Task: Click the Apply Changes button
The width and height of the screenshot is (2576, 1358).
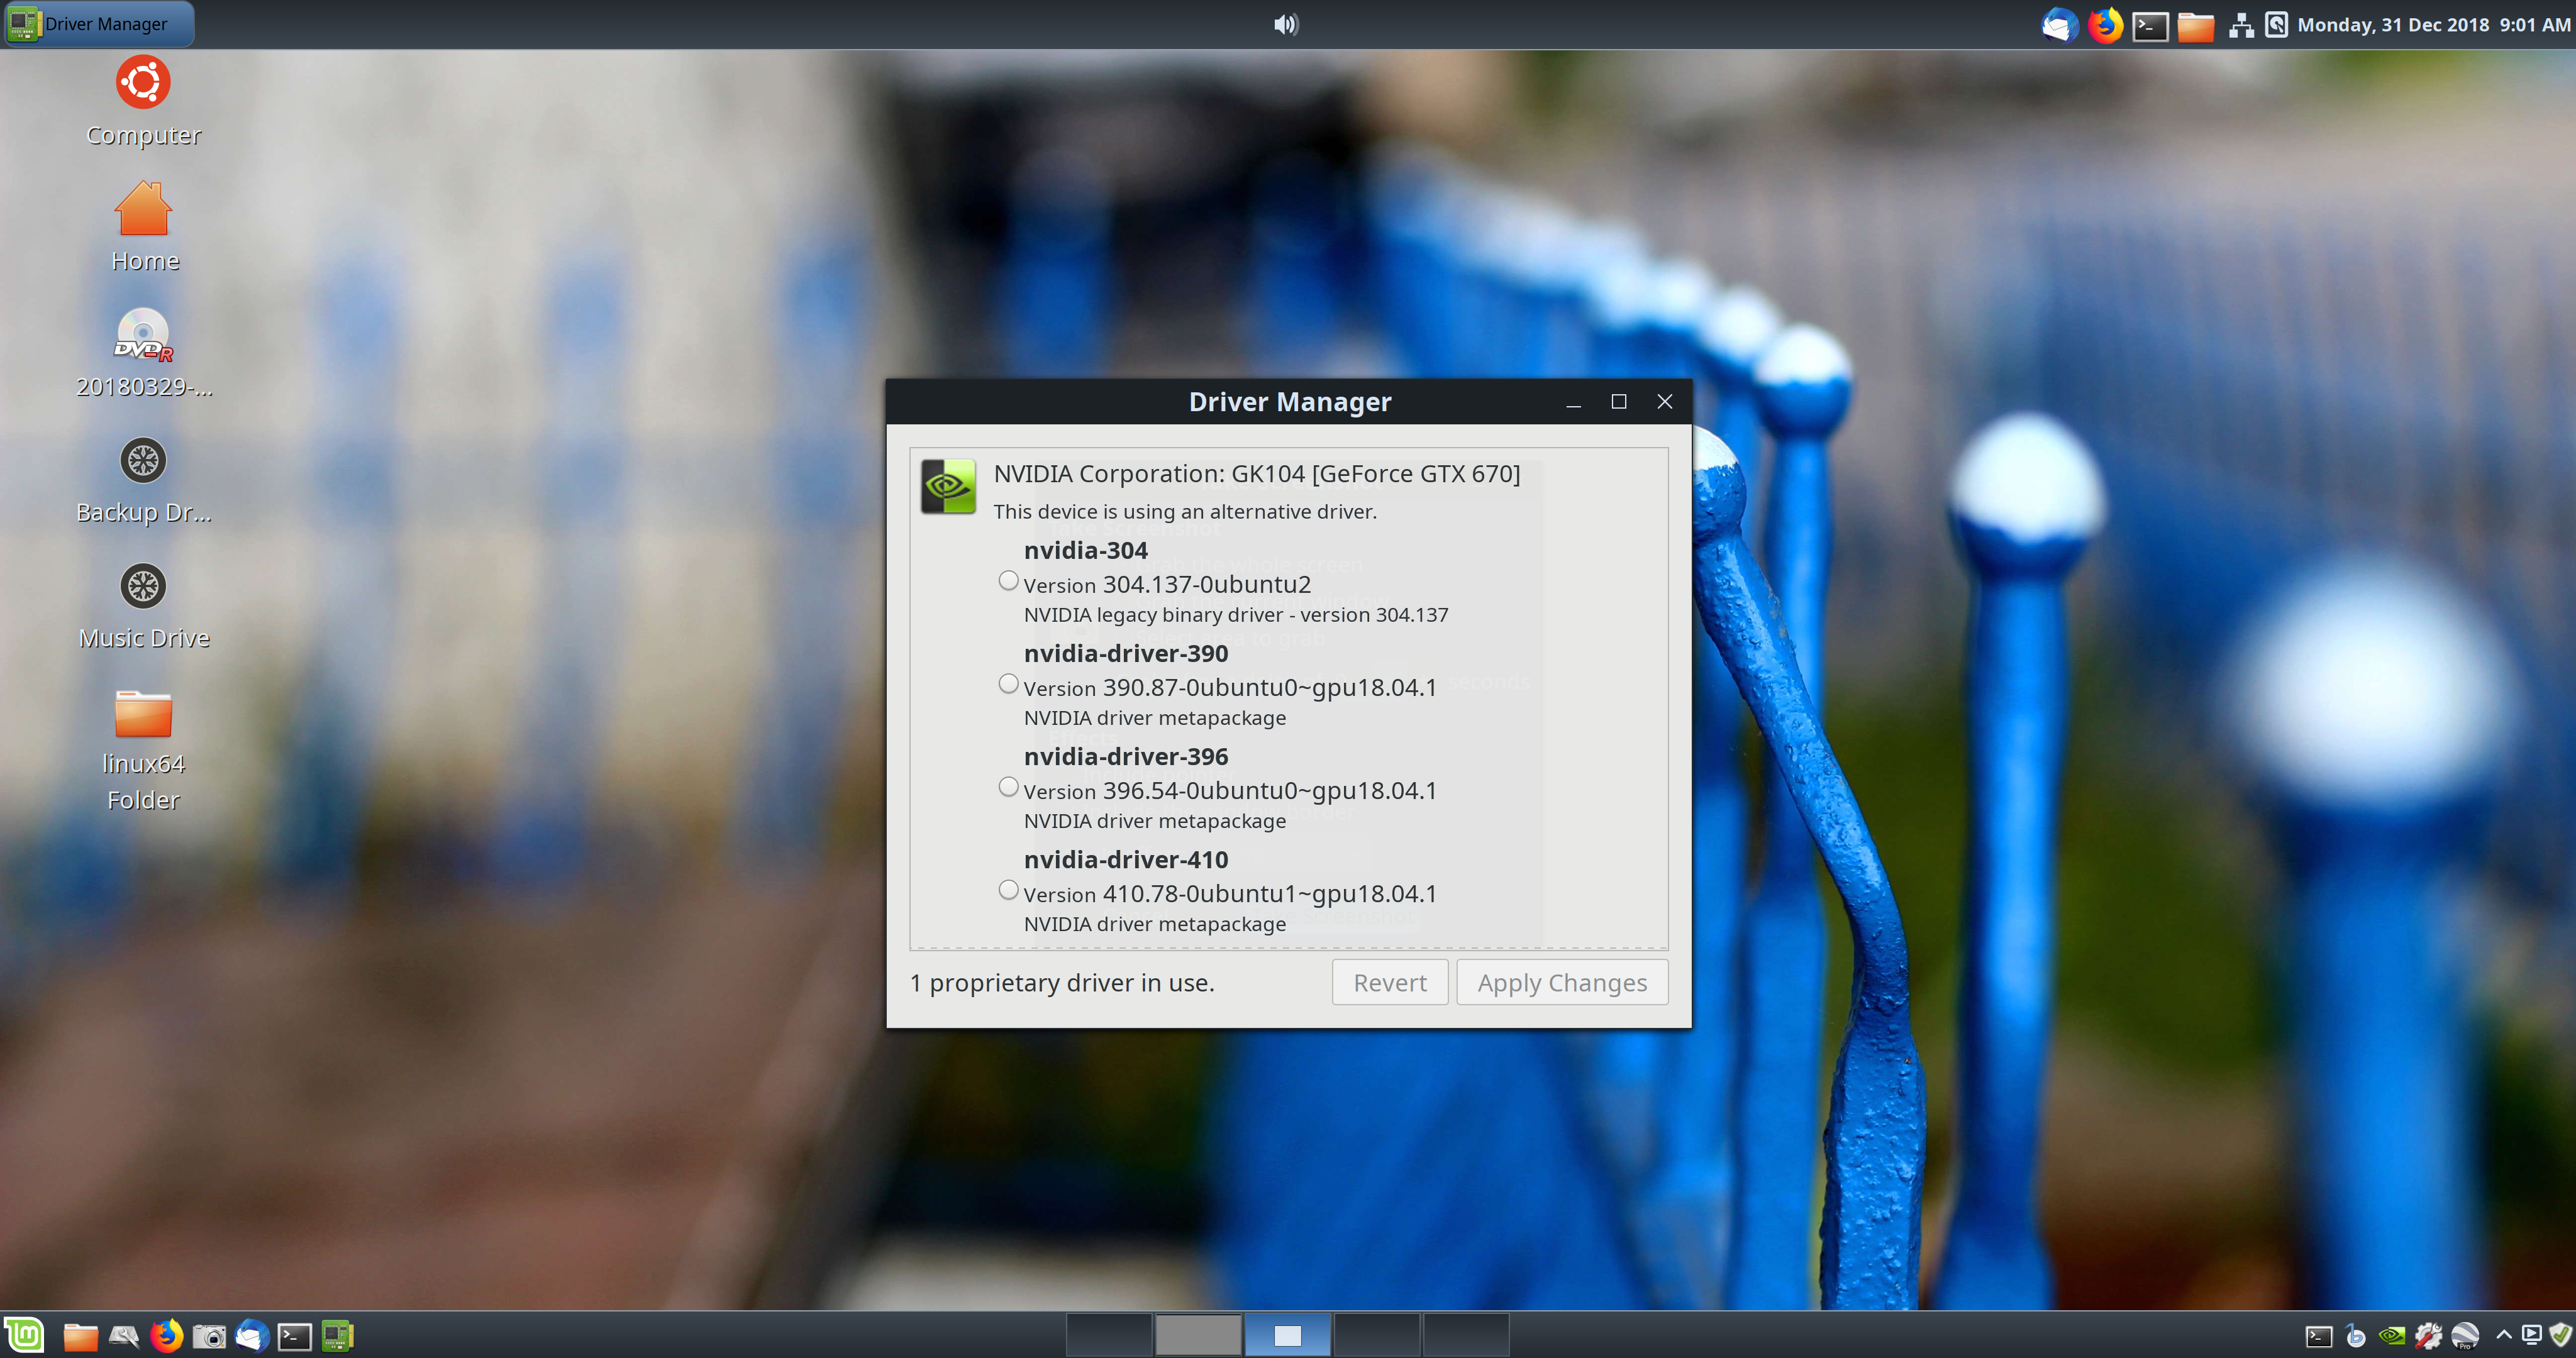Action: 1562,983
